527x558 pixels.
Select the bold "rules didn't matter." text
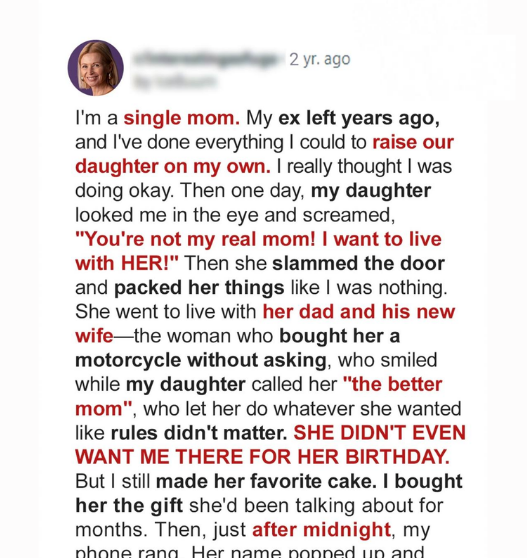199,433
